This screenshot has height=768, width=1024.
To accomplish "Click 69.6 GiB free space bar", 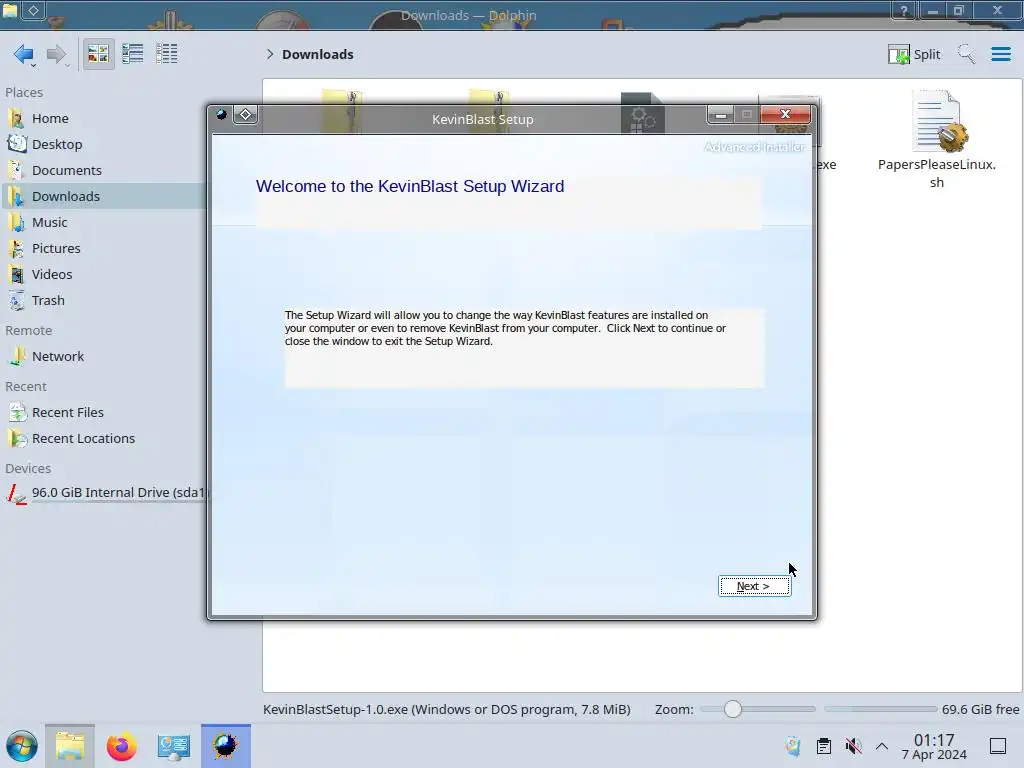I will click(x=880, y=709).
